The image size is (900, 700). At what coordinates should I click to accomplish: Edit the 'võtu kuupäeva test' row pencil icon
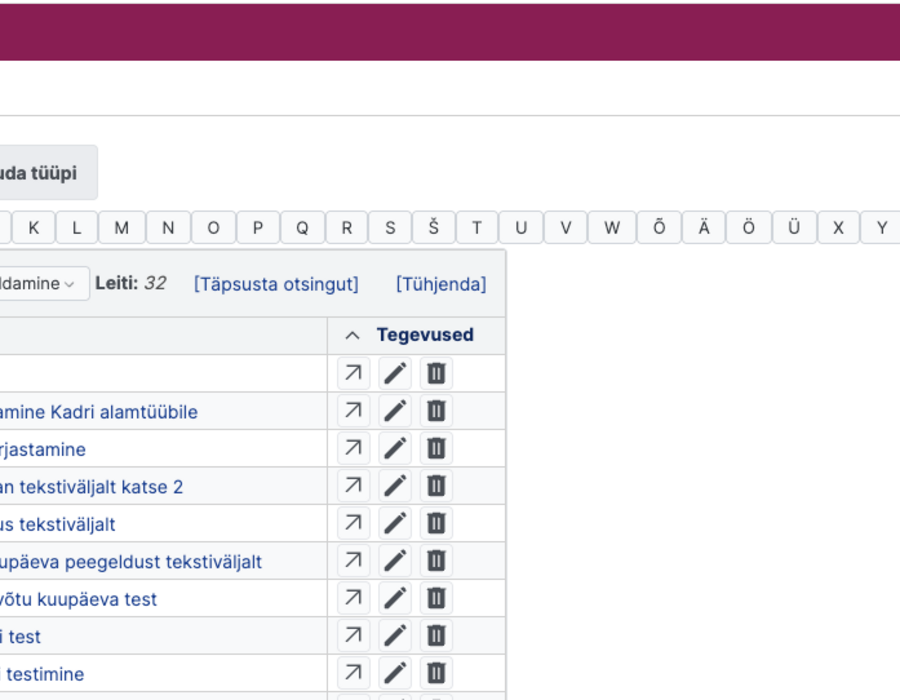(395, 598)
